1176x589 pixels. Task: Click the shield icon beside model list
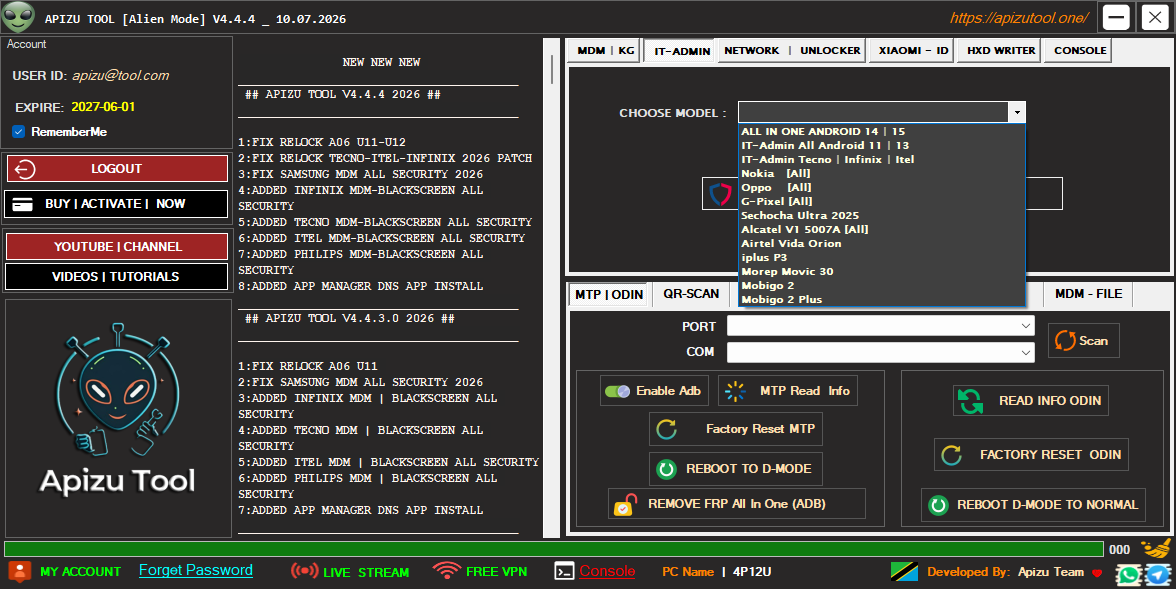coord(720,194)
